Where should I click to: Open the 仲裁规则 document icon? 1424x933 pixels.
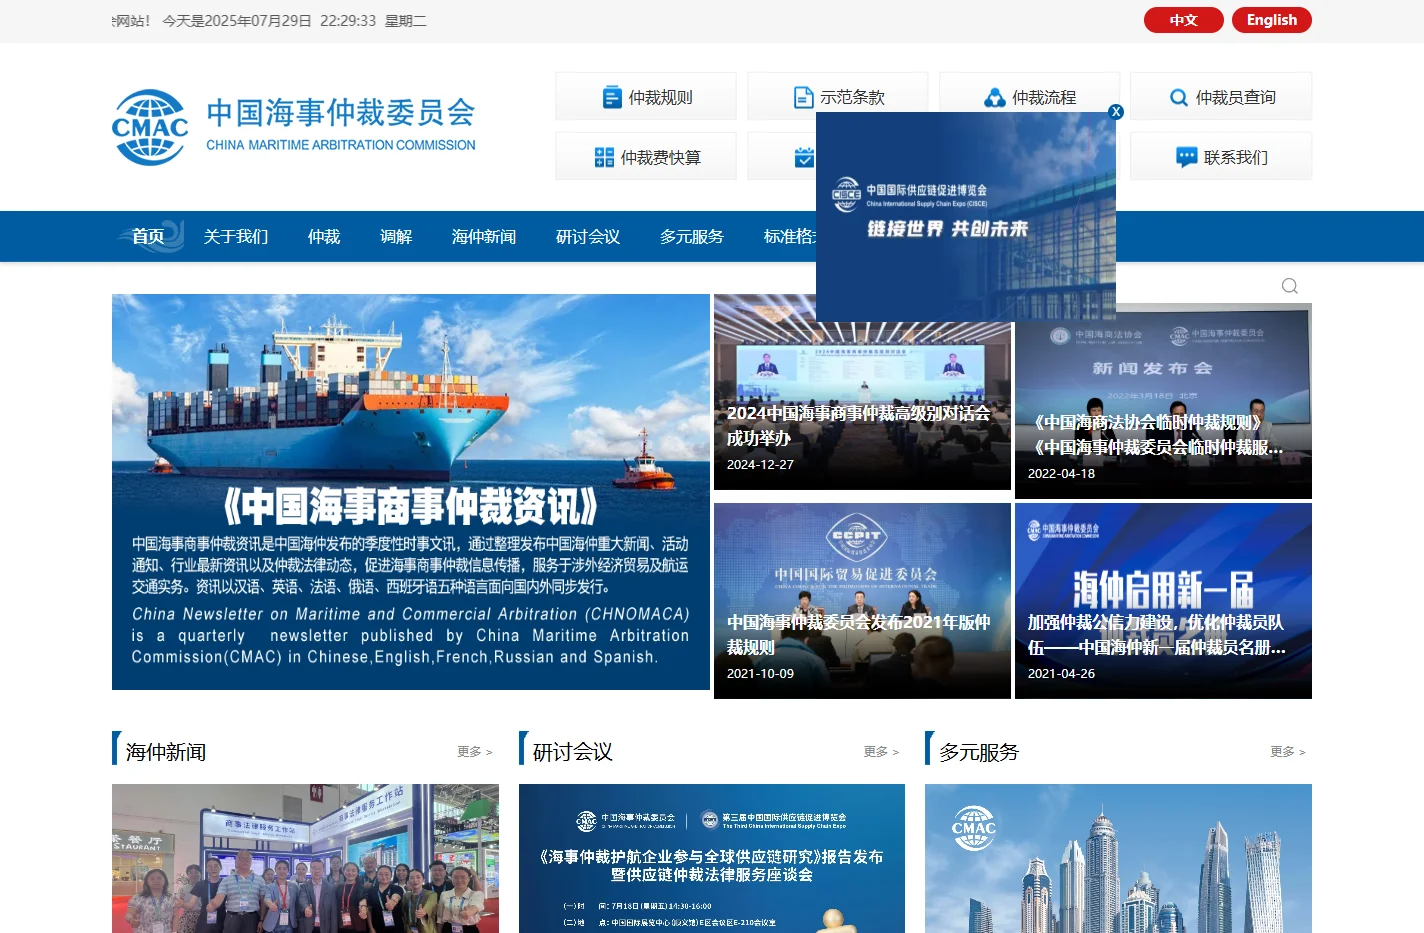612,97
